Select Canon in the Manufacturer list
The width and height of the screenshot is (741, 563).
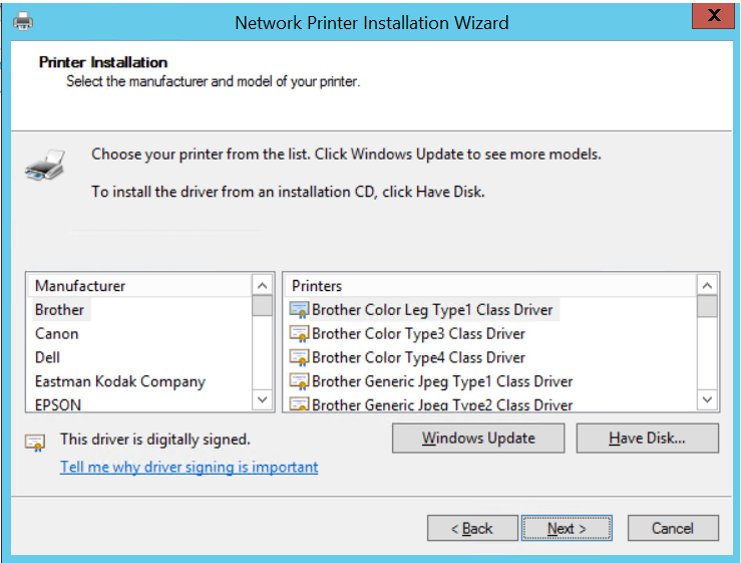pyautogui.click(x=57, y=334)
